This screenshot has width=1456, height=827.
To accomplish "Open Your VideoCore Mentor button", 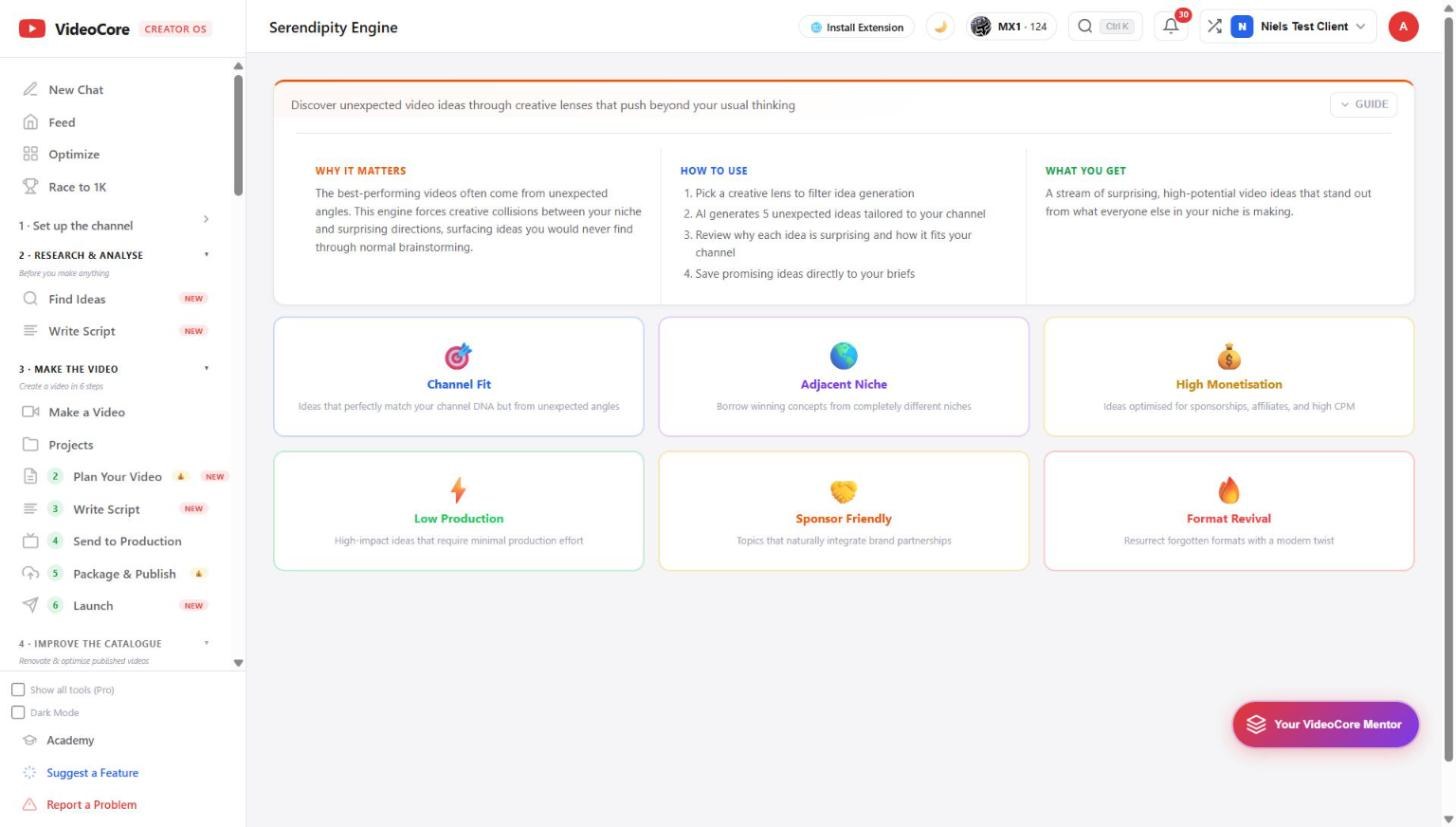I will [x=1325, y=724].
